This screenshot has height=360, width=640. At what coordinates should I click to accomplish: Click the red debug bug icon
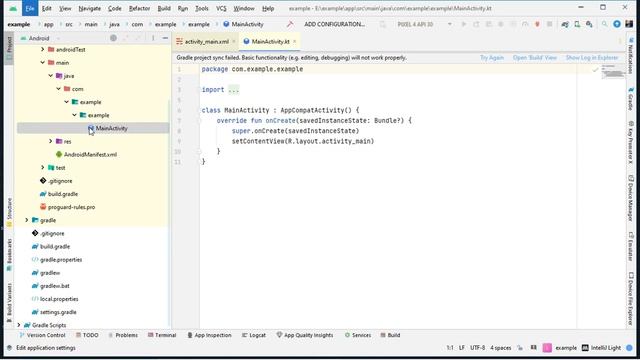[537, 24]
